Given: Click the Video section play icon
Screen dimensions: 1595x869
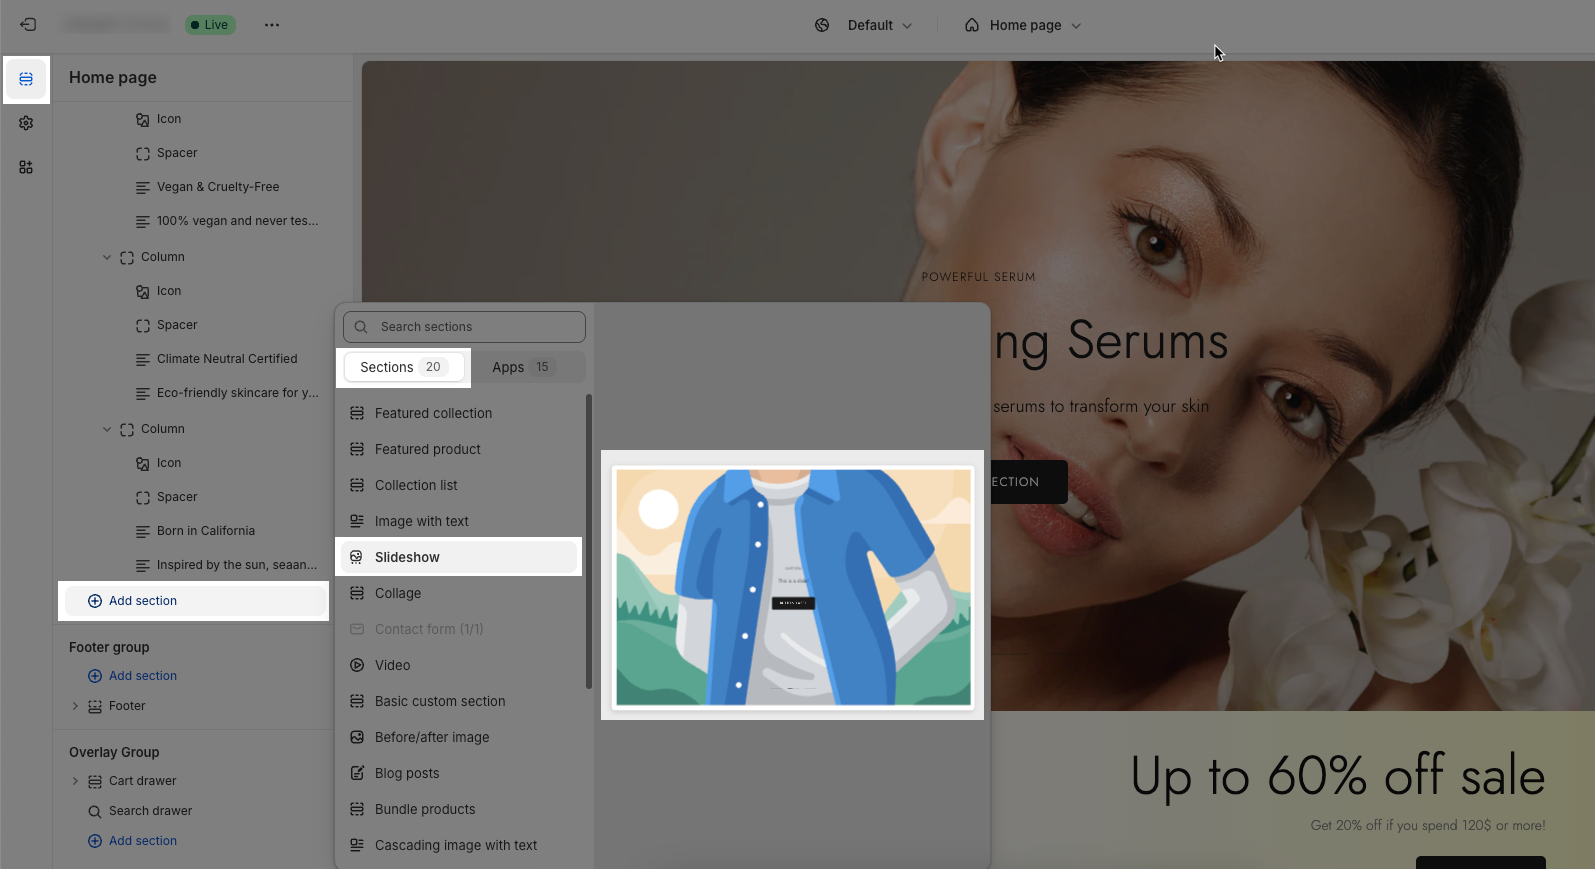Looking at the screenshot, I should point(357,665).
